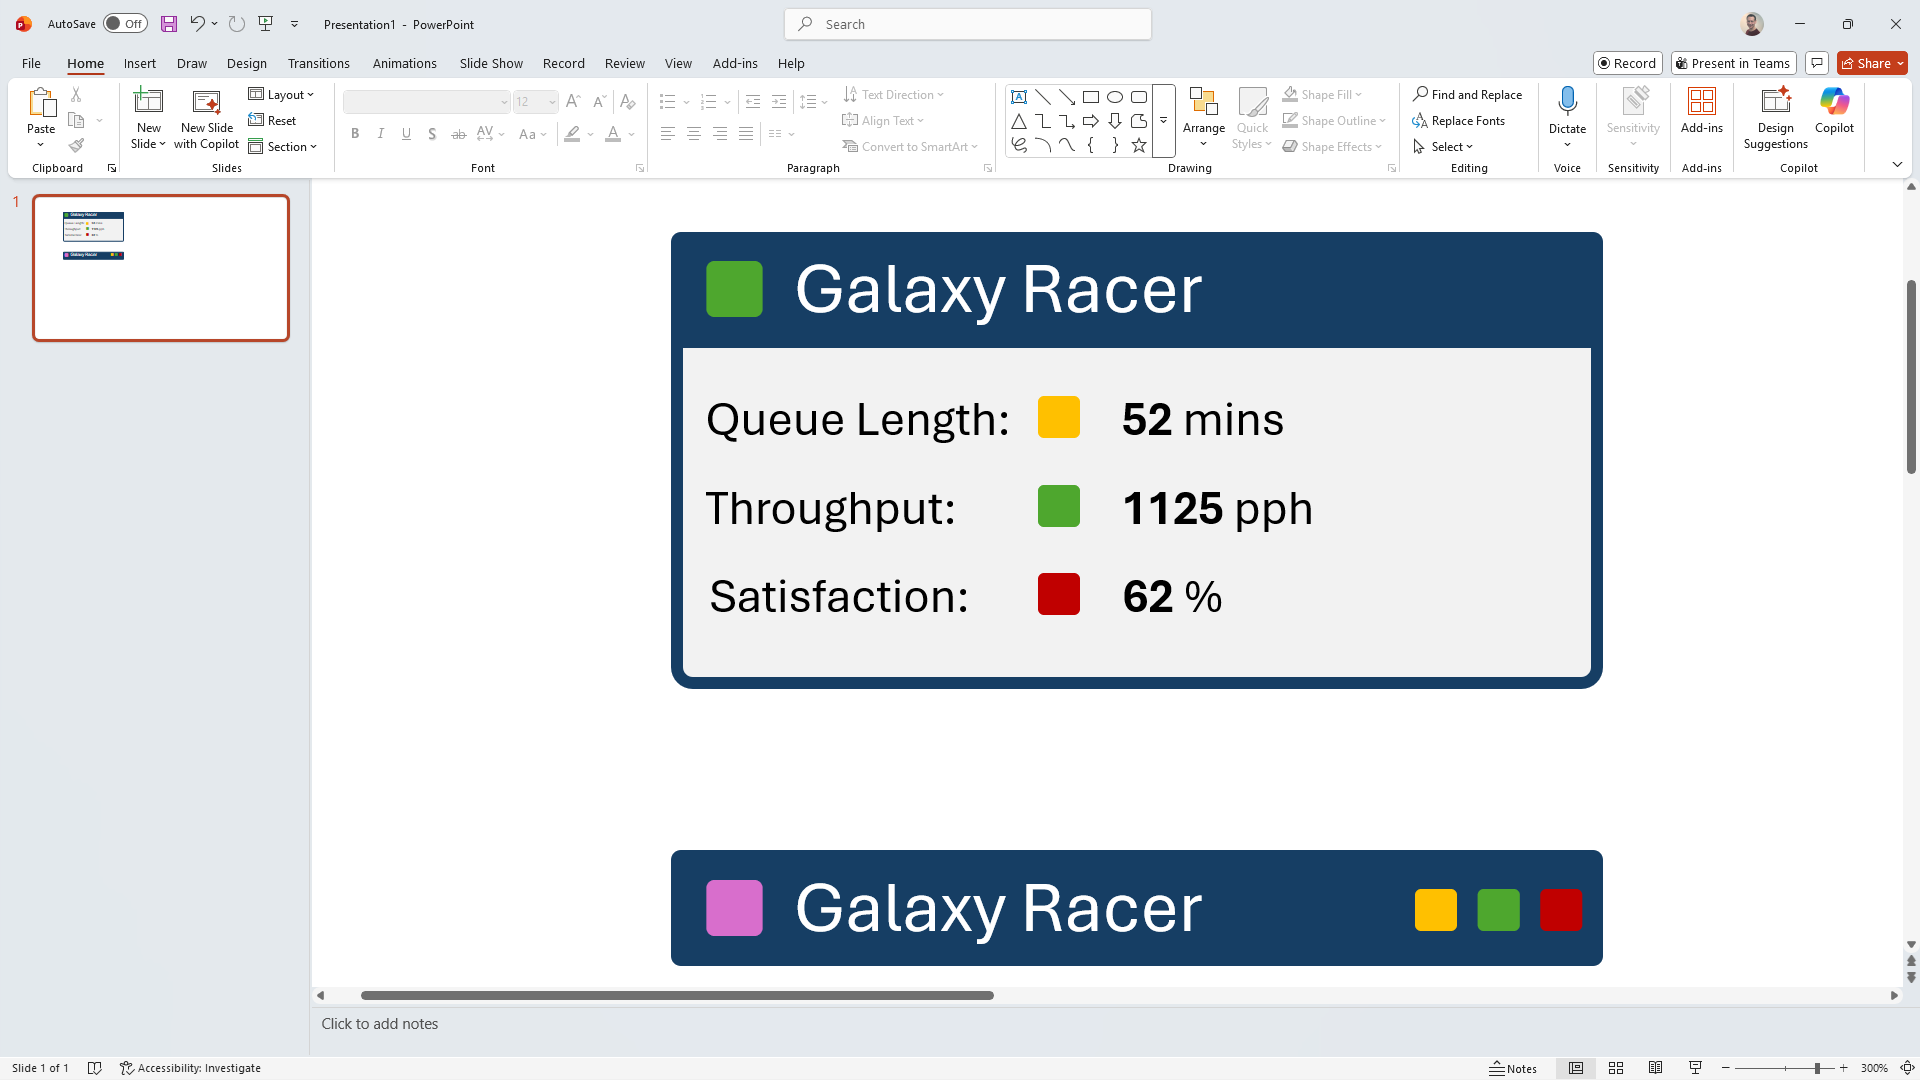The image size is (1920, 1080).
Task: Open the Slide Show tab
Action: (x=490, y=63)
